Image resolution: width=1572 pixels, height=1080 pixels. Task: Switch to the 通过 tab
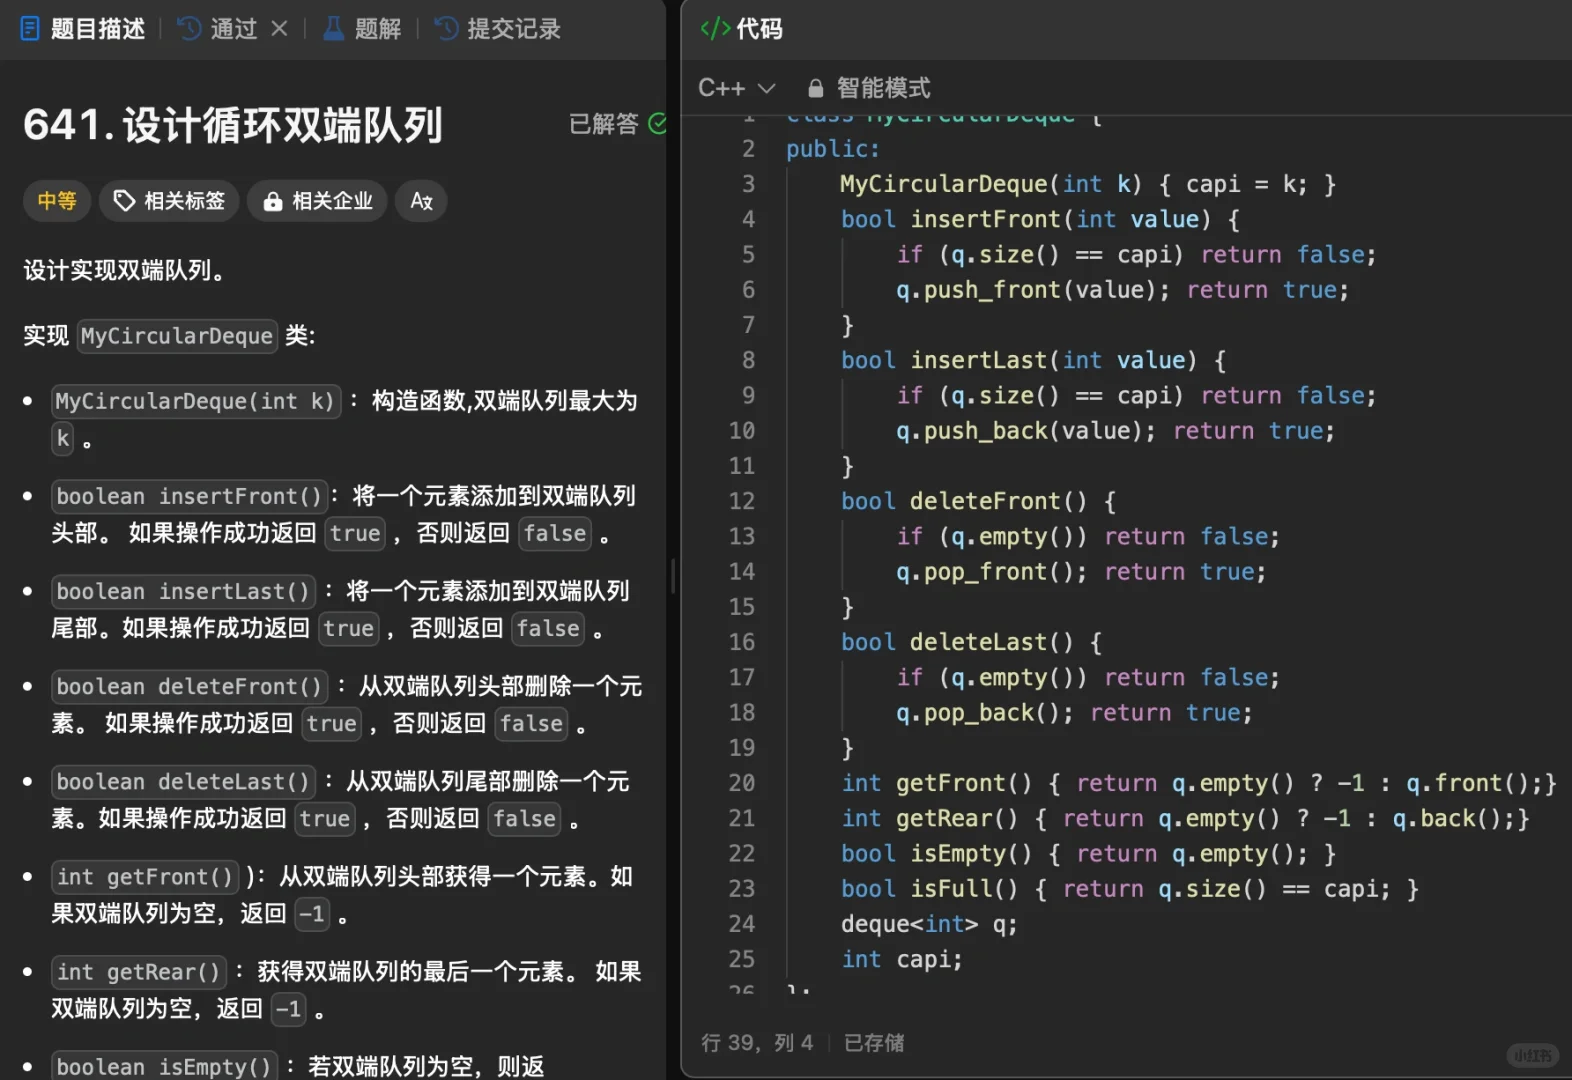point(219,28)
